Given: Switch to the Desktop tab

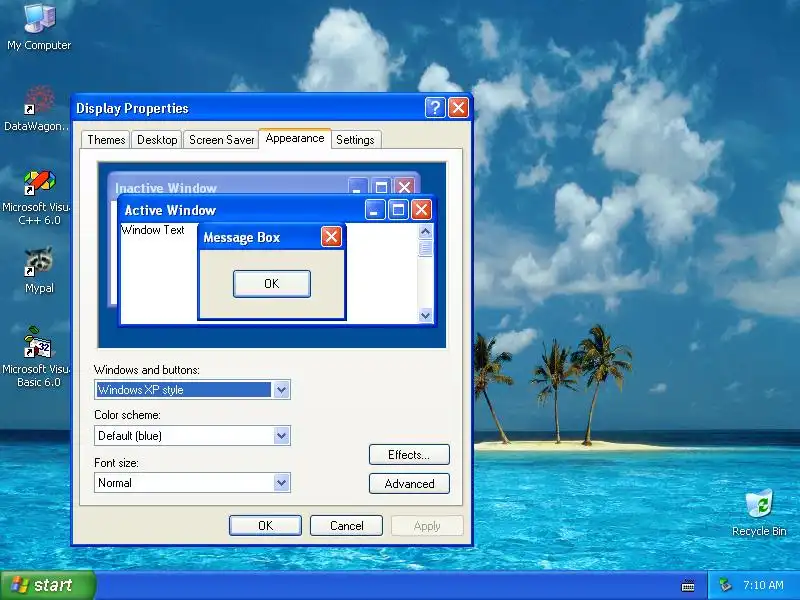Looking at the screenshot, I should tap(157, 140).
